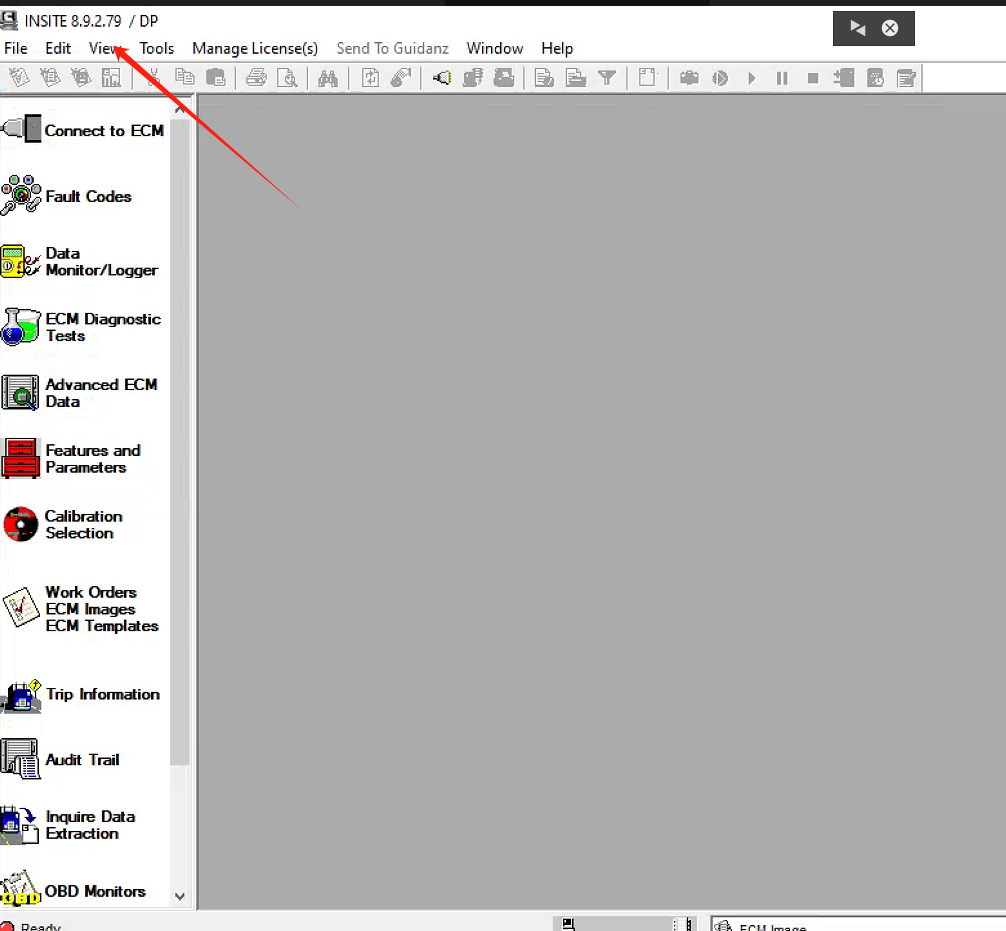This screenshot has width=1006, height=931.
Task: Click the Print Preview toolbar icon
Action: 287,78
